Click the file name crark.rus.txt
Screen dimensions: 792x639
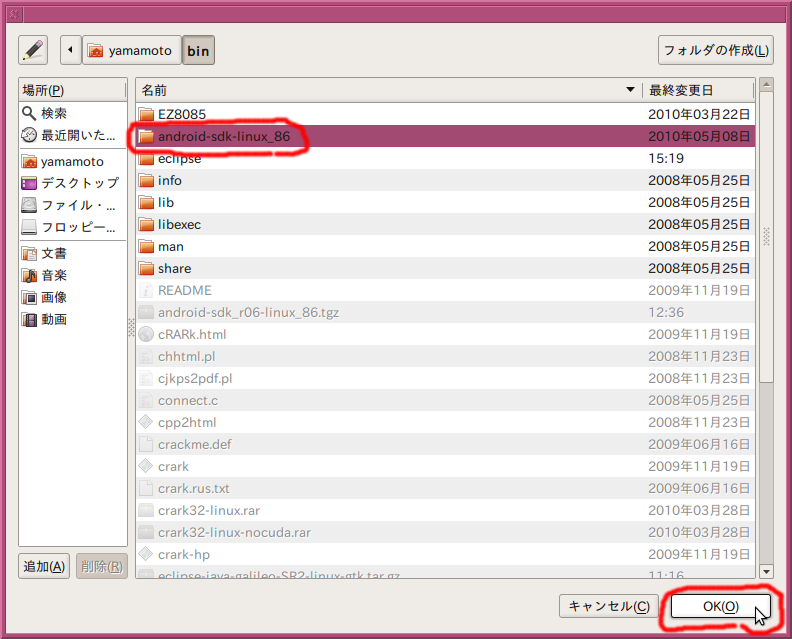point(193,488)
